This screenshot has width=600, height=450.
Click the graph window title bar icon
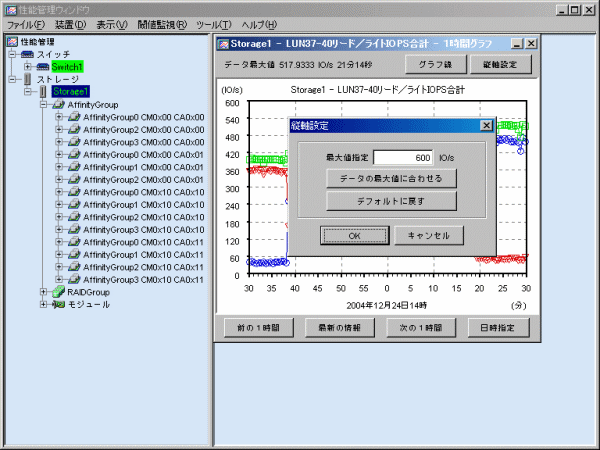(223, 44)
